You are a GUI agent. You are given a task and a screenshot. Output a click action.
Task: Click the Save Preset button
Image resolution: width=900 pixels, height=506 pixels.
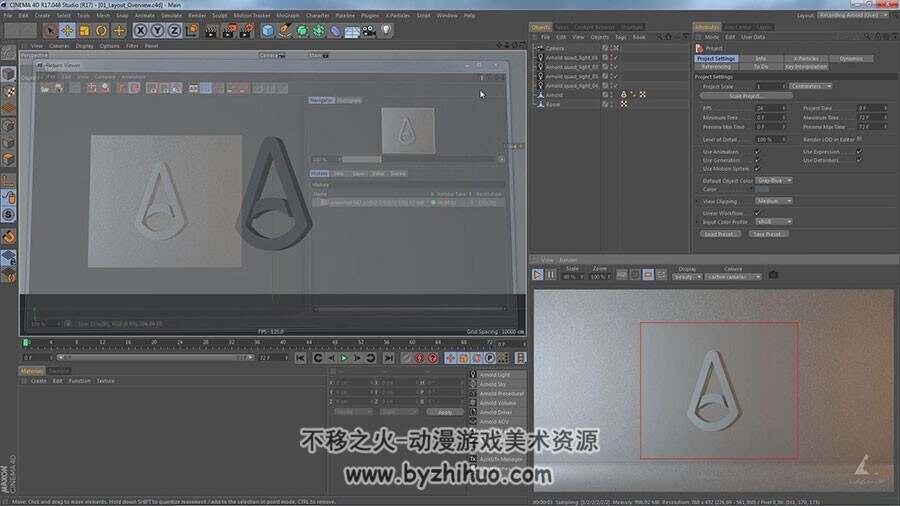(769, 234)
